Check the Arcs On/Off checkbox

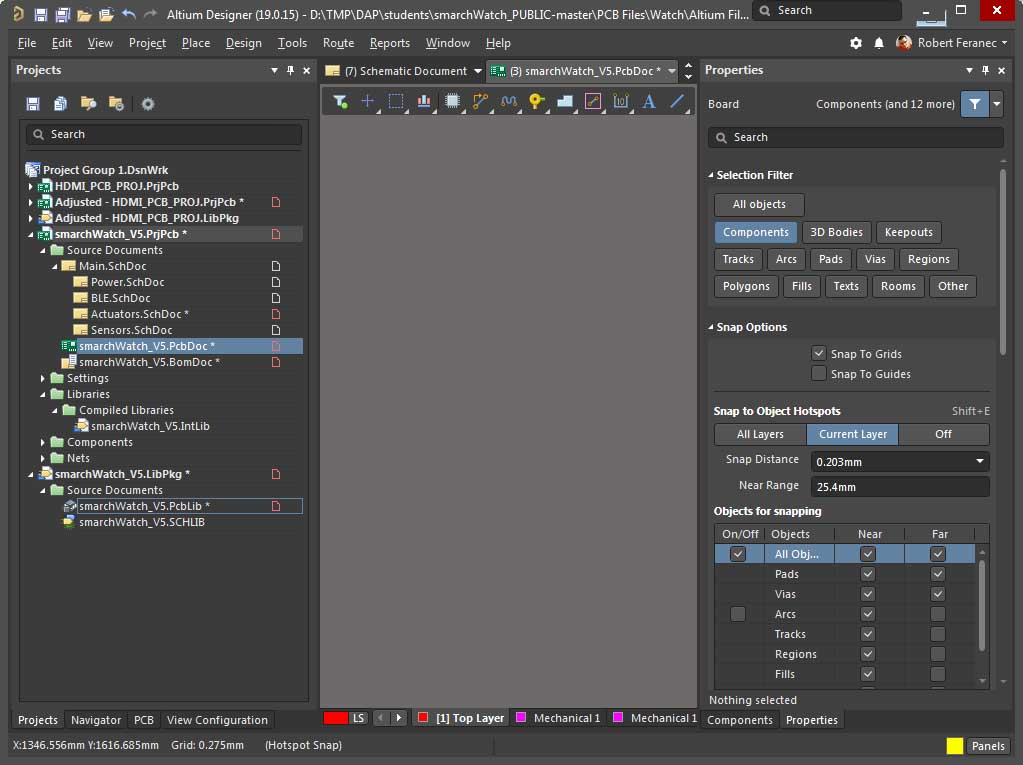[x=738, y=614]
